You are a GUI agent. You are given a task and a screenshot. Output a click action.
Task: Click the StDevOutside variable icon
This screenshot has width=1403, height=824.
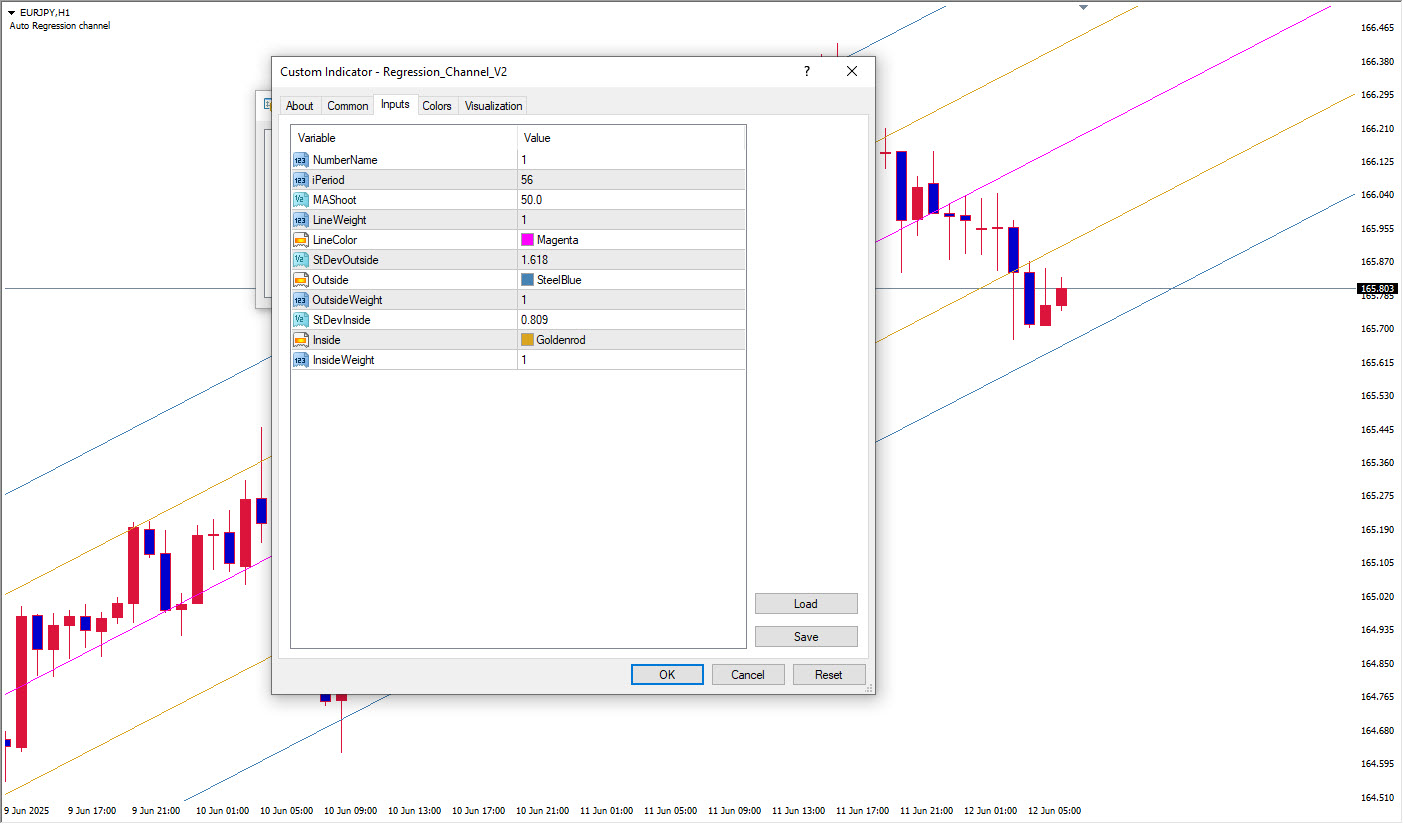click(301, 260)
